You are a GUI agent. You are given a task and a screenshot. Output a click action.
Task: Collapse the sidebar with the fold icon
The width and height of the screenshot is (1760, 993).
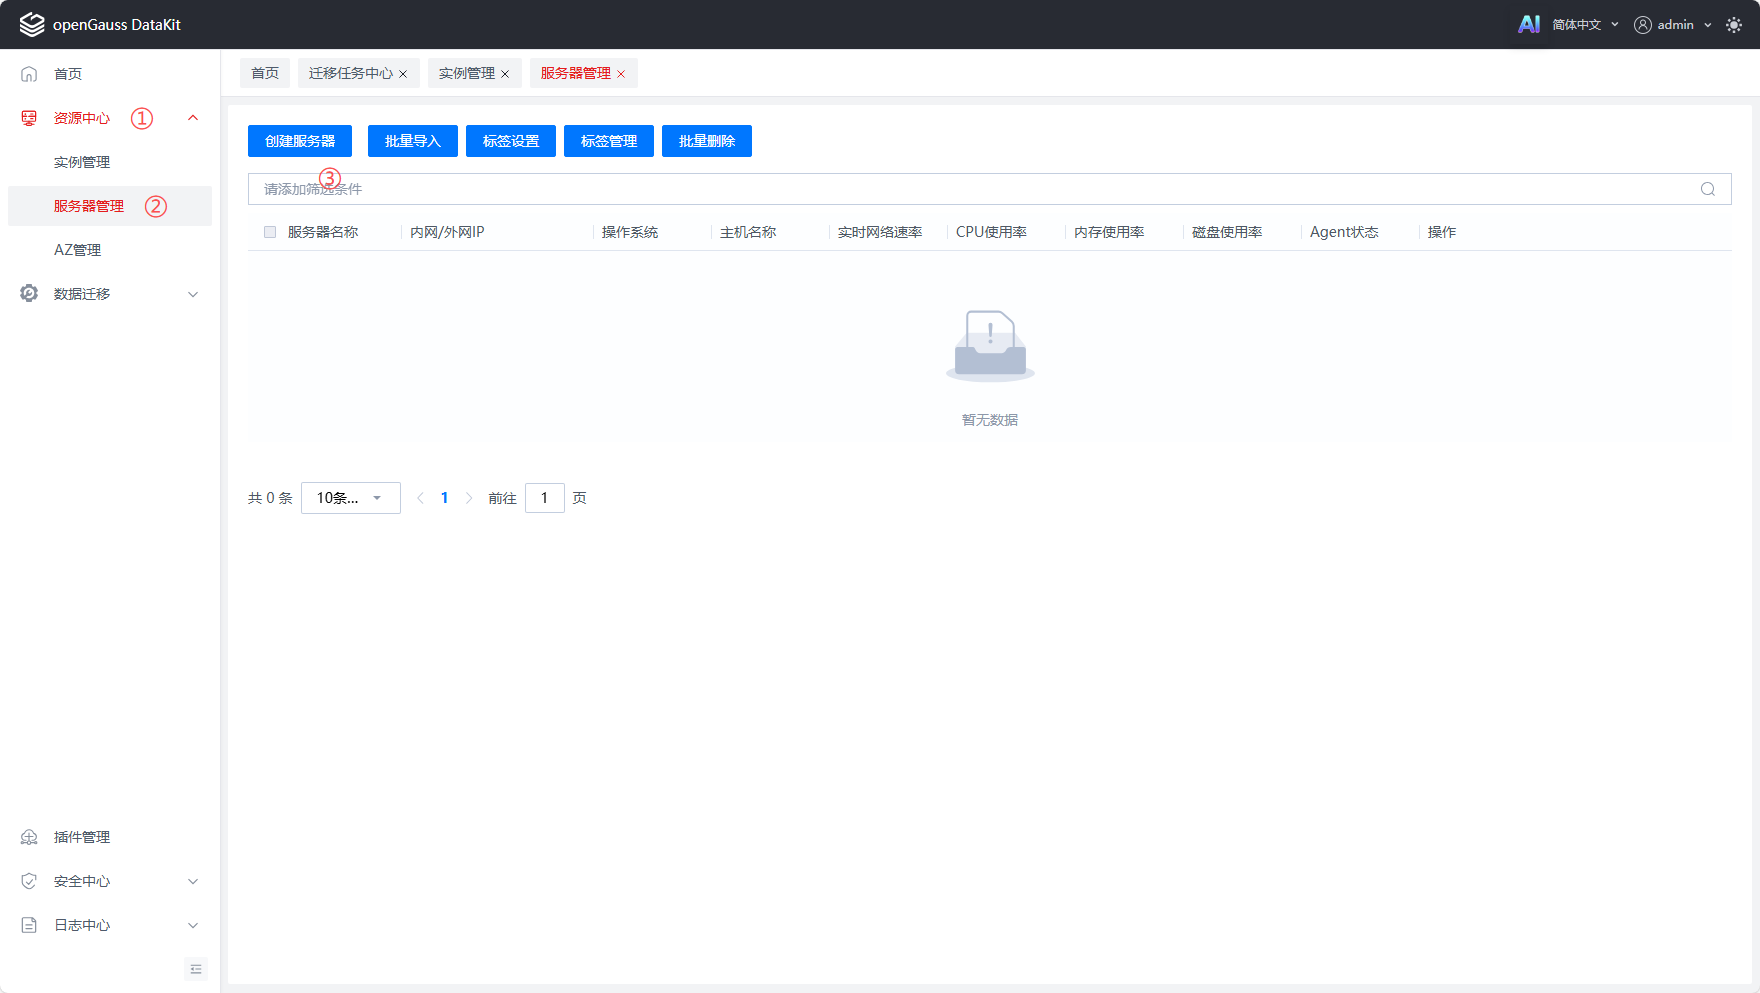[x=196, y=969]
